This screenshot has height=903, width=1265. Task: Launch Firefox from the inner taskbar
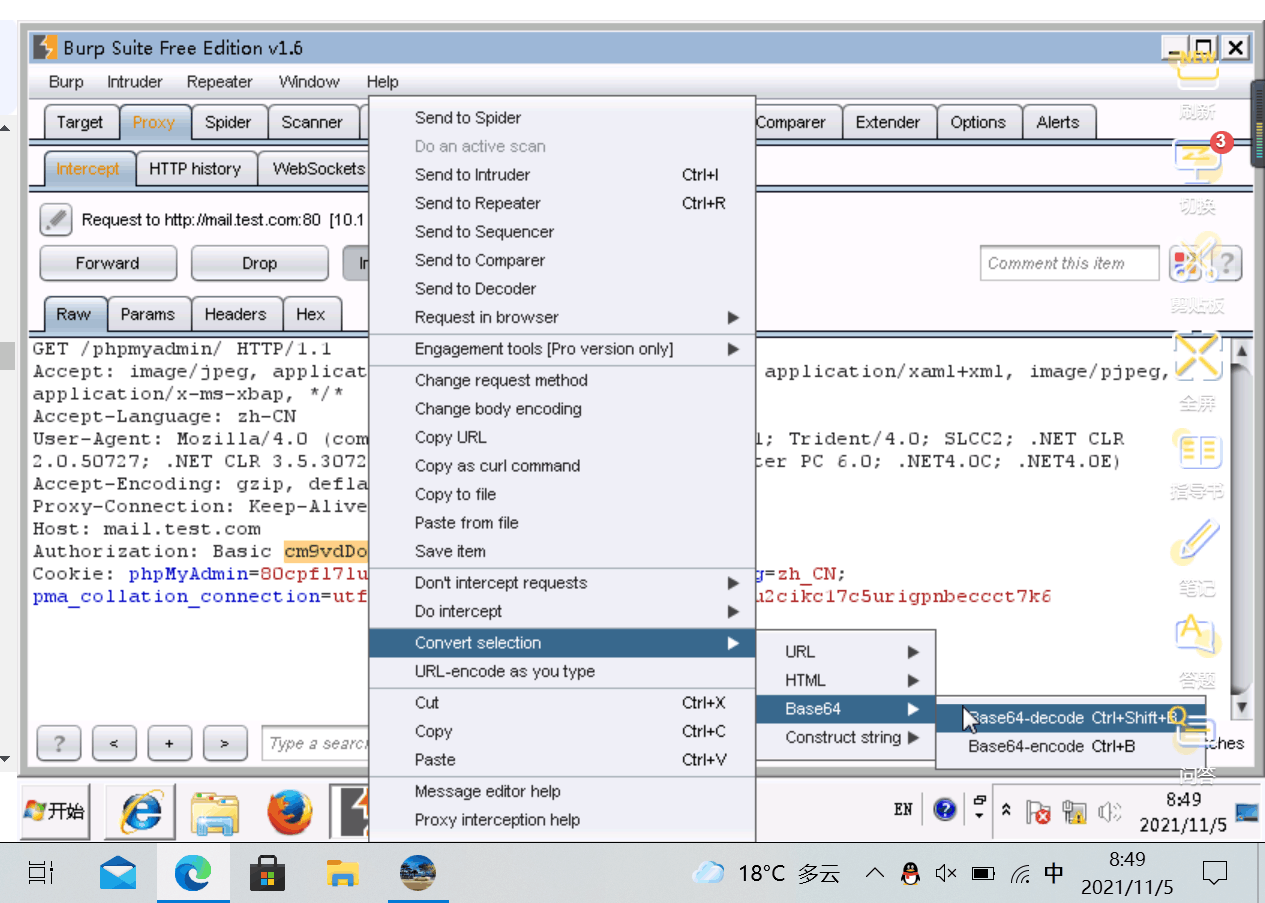click(289, 811)
